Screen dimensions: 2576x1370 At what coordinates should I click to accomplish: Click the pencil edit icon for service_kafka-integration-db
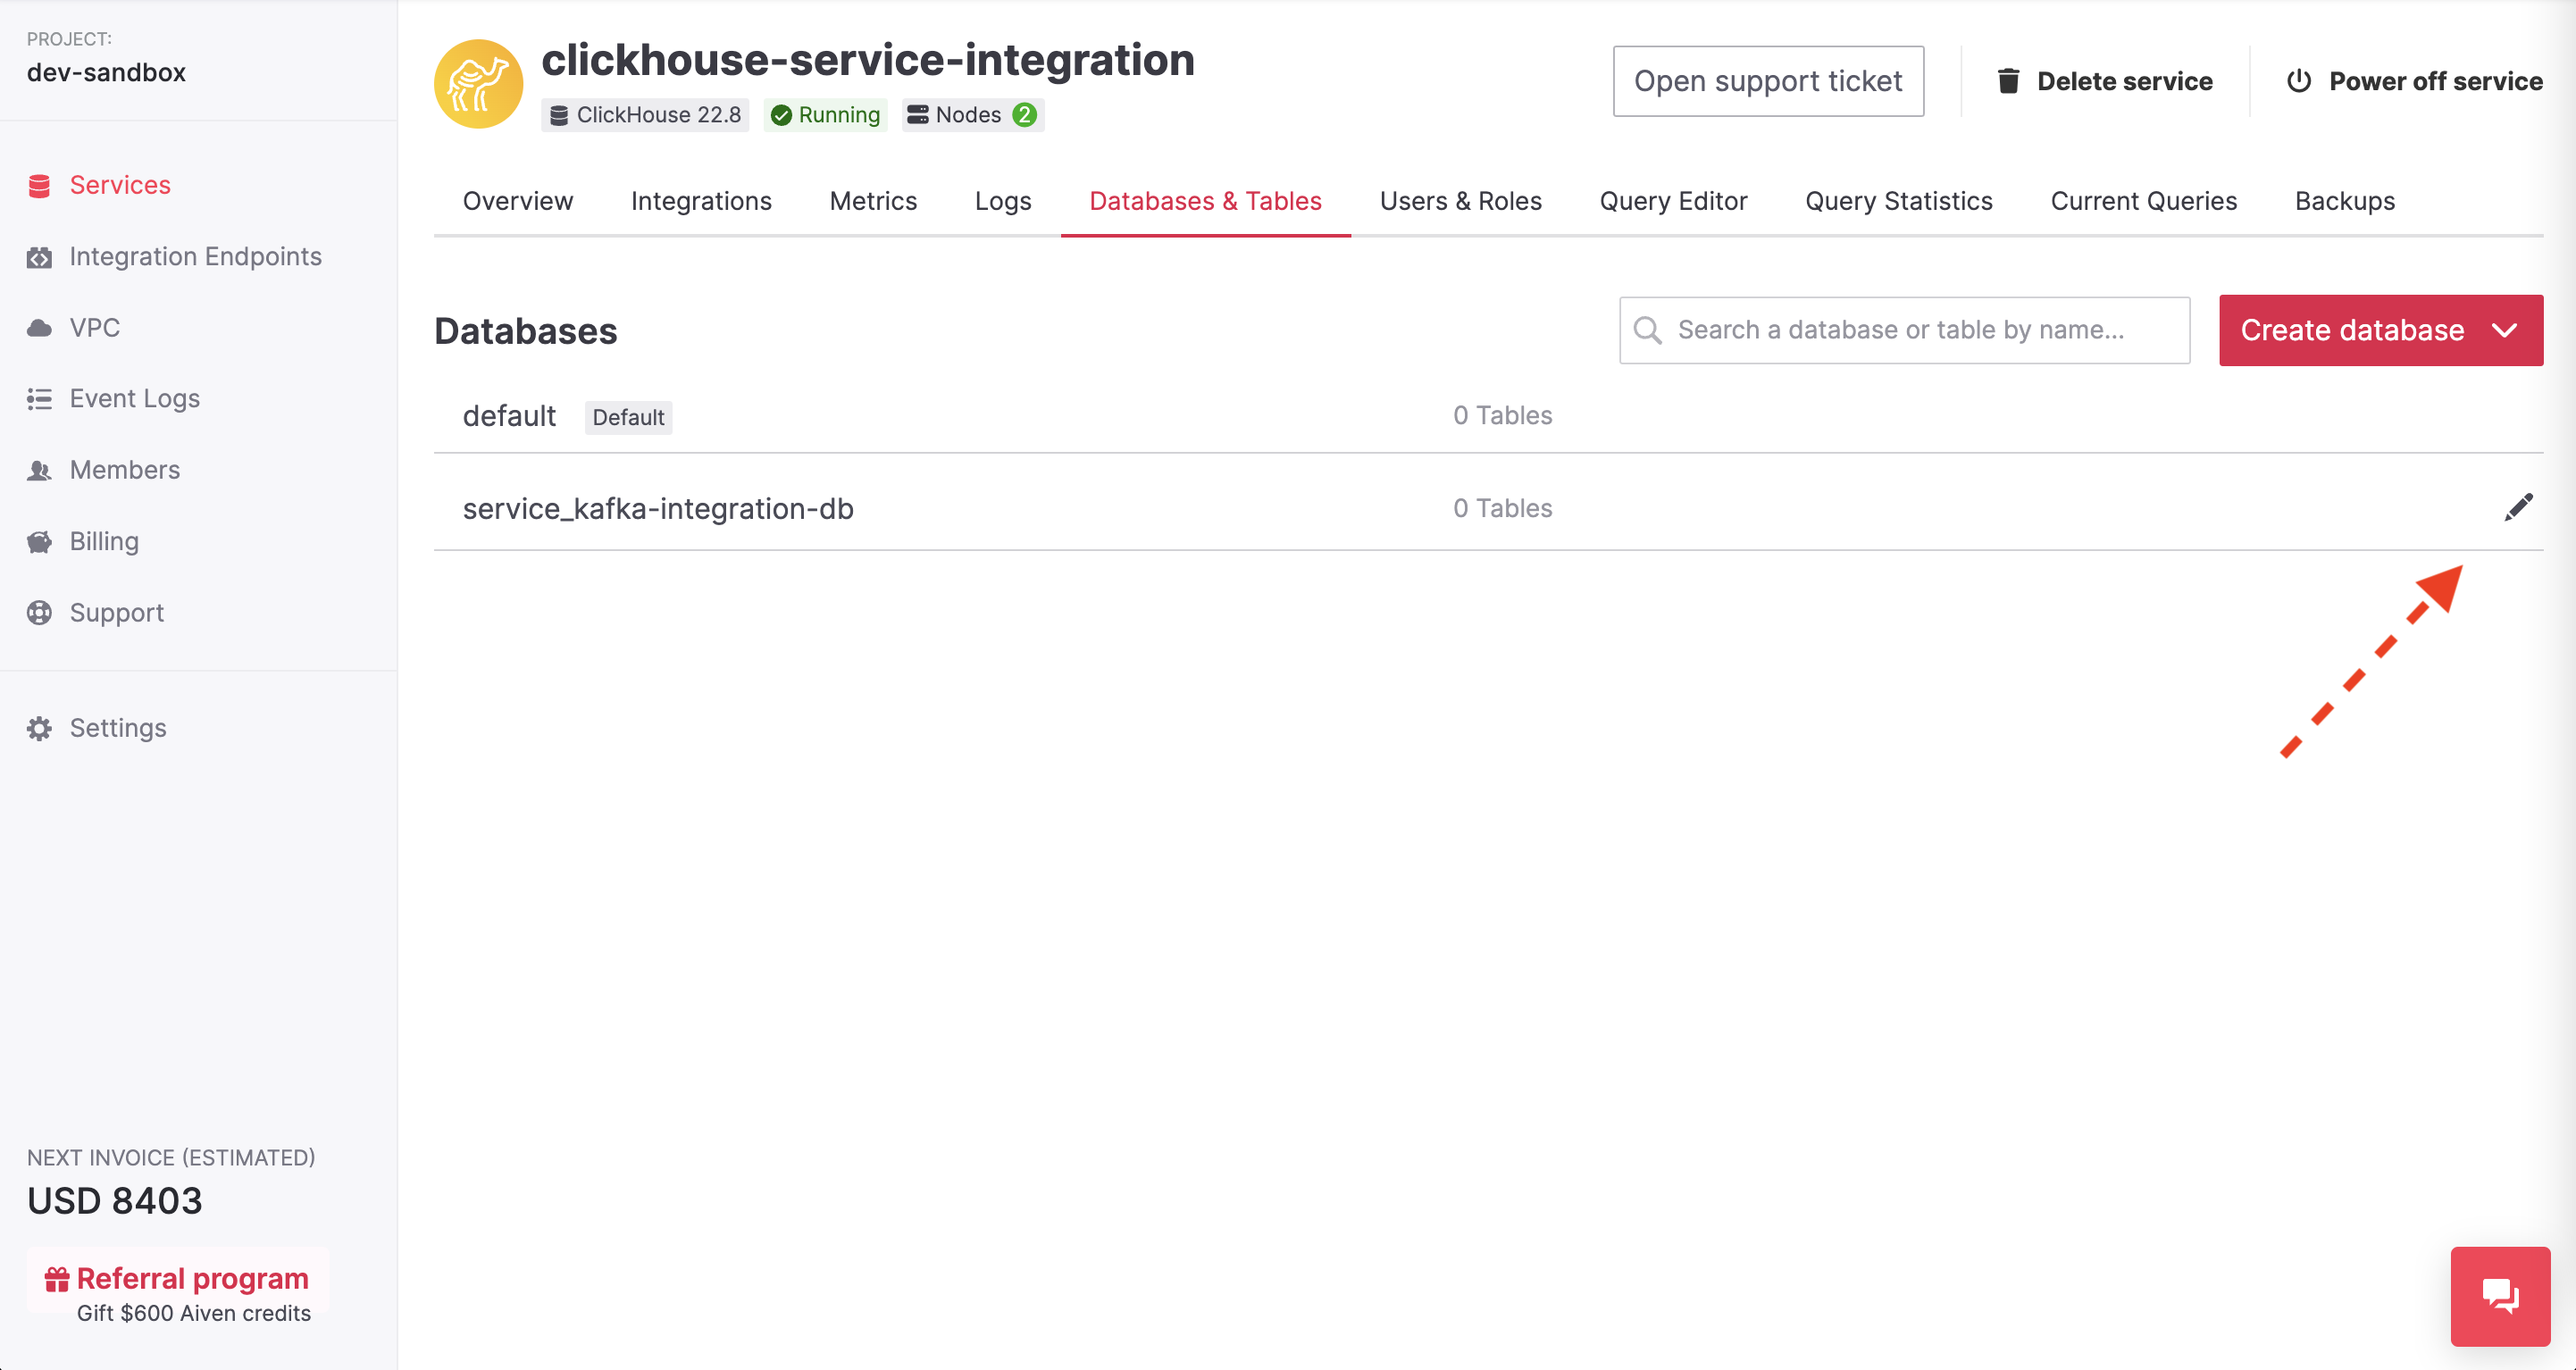coord(2518,508)
